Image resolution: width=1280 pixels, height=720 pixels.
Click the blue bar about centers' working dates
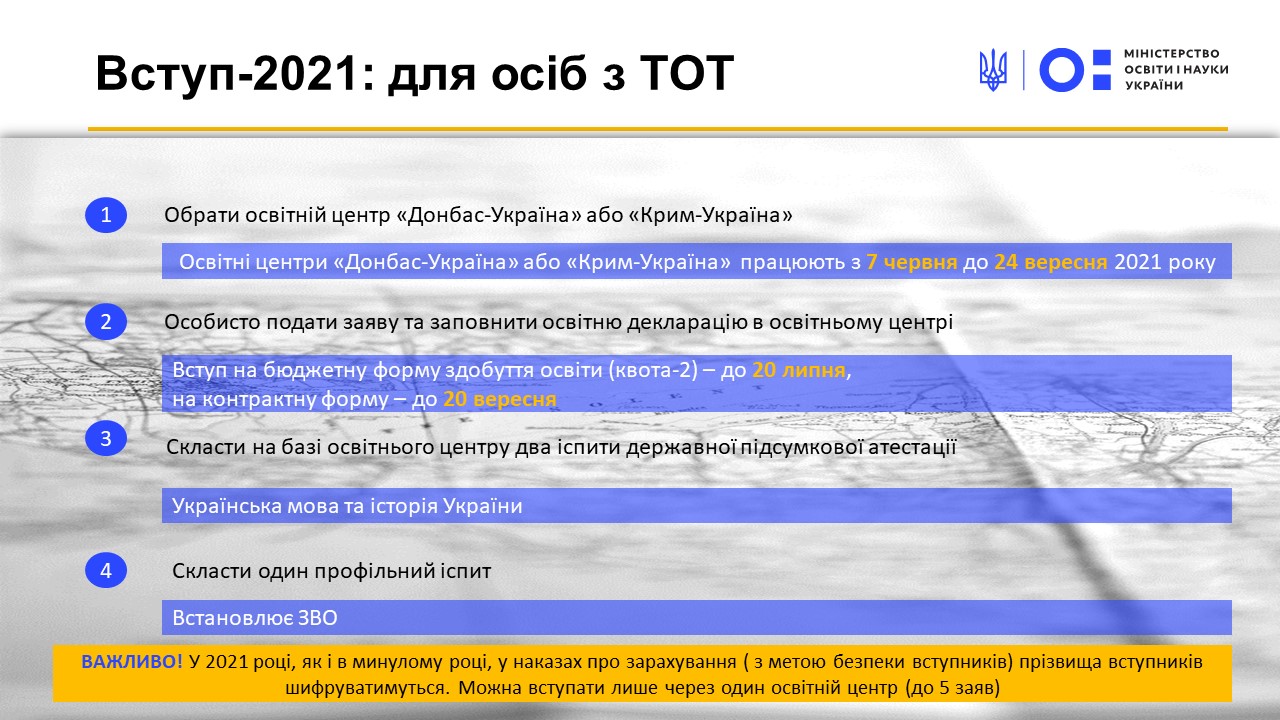(x=697, y=262)
